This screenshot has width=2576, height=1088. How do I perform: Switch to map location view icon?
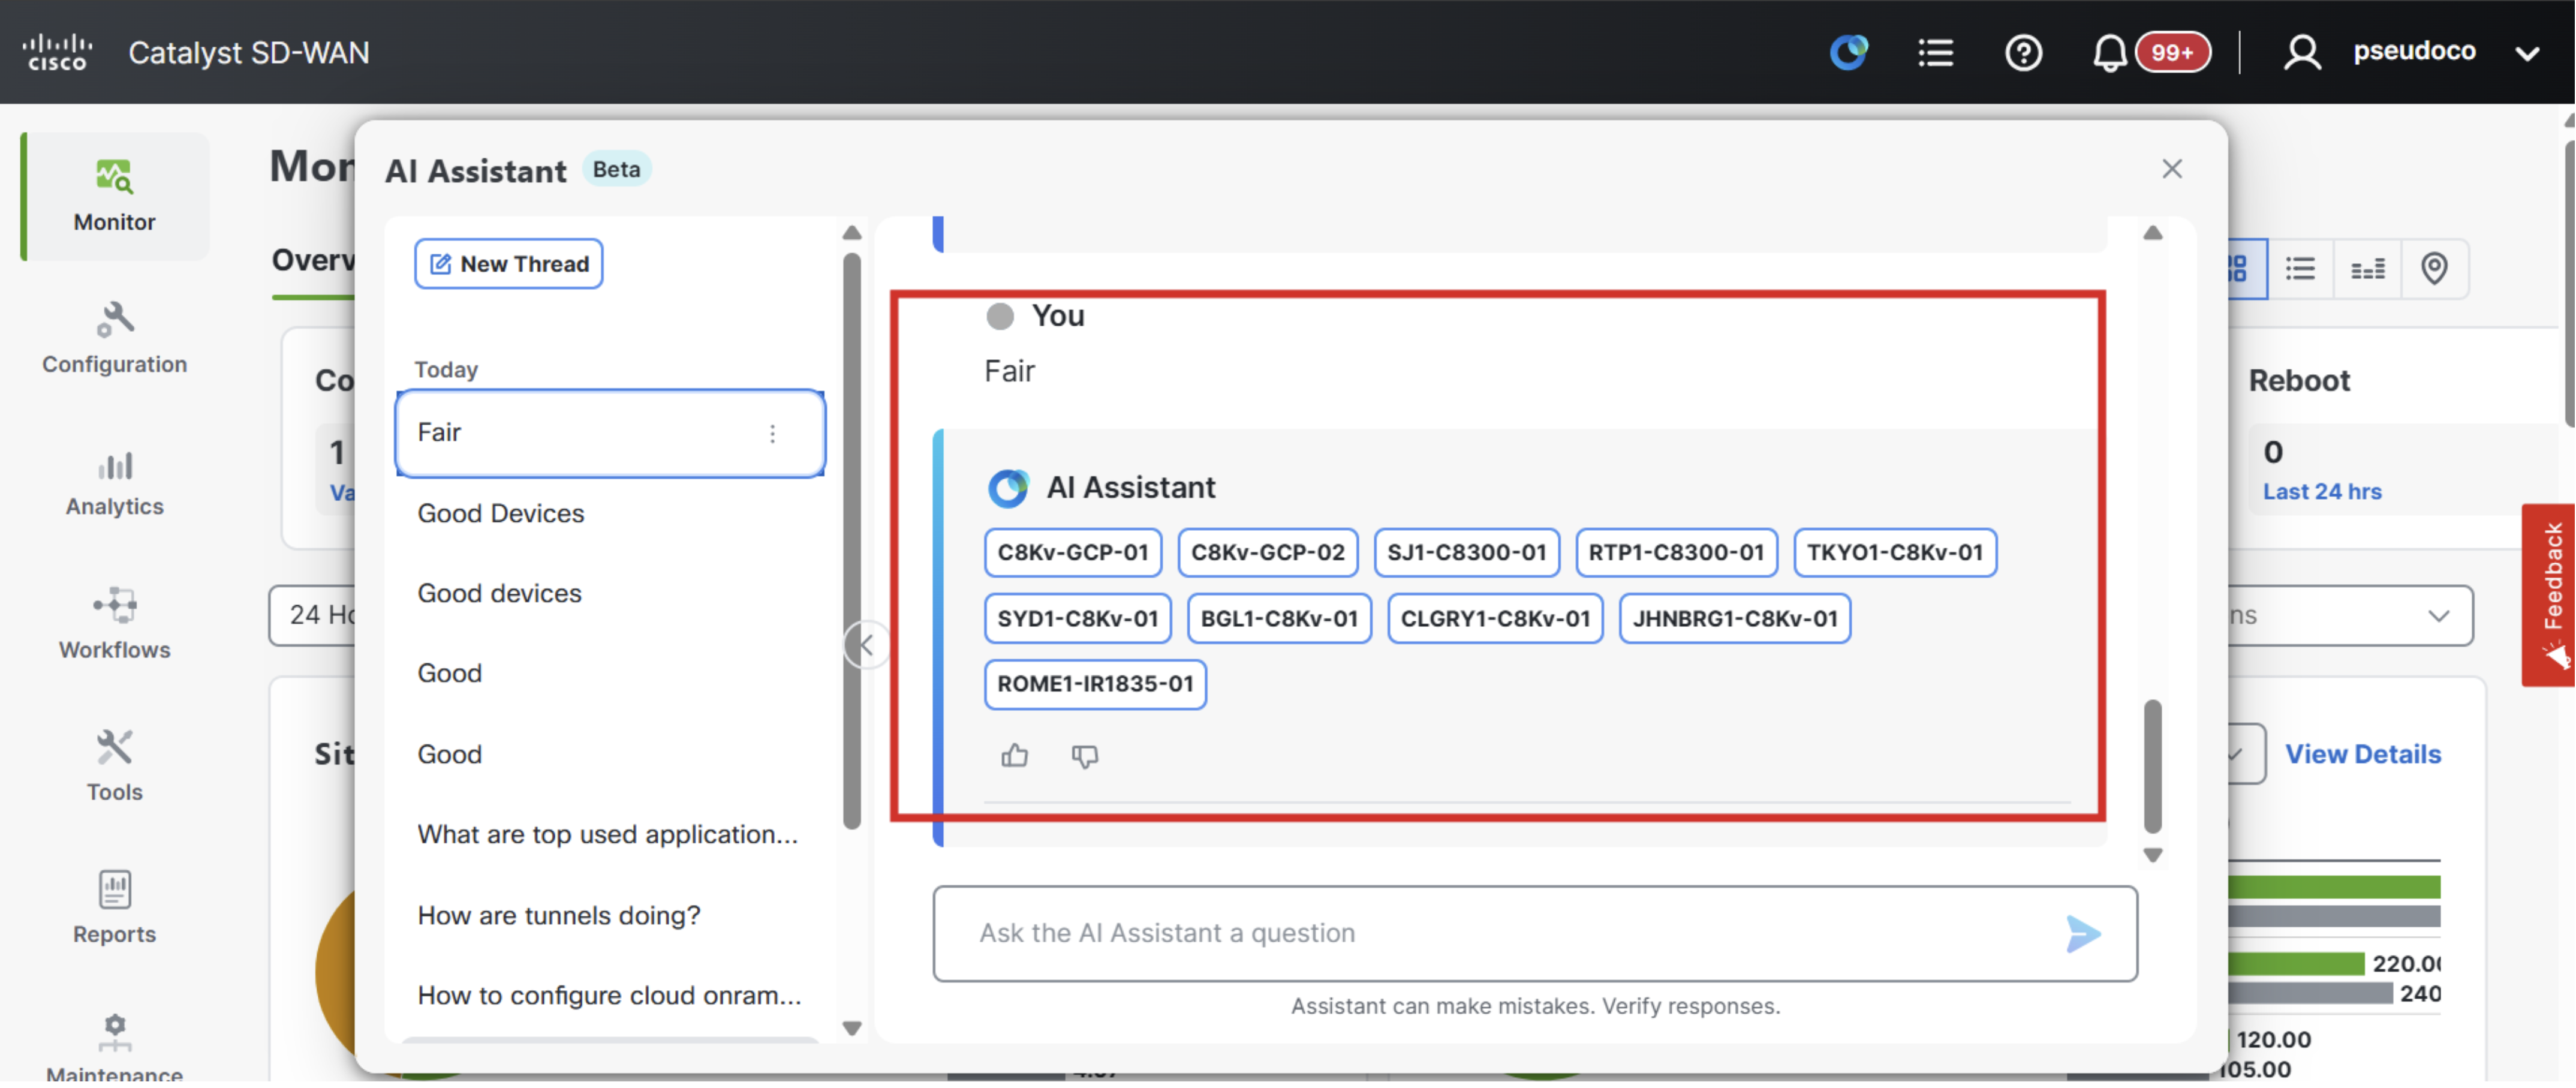tap(2434, 268)
